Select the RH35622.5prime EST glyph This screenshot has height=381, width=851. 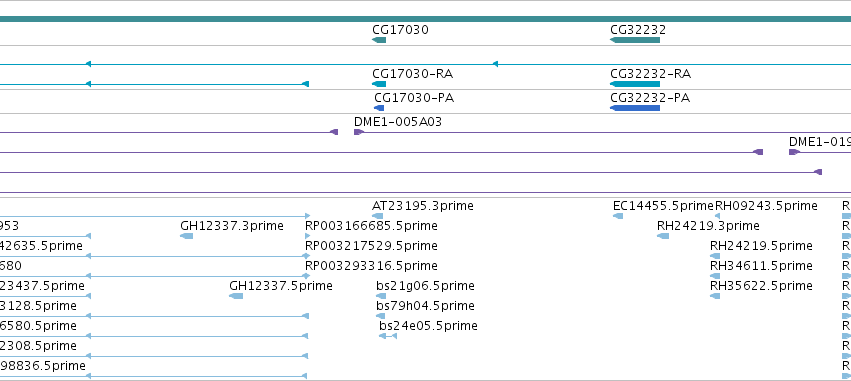point(715,296)
